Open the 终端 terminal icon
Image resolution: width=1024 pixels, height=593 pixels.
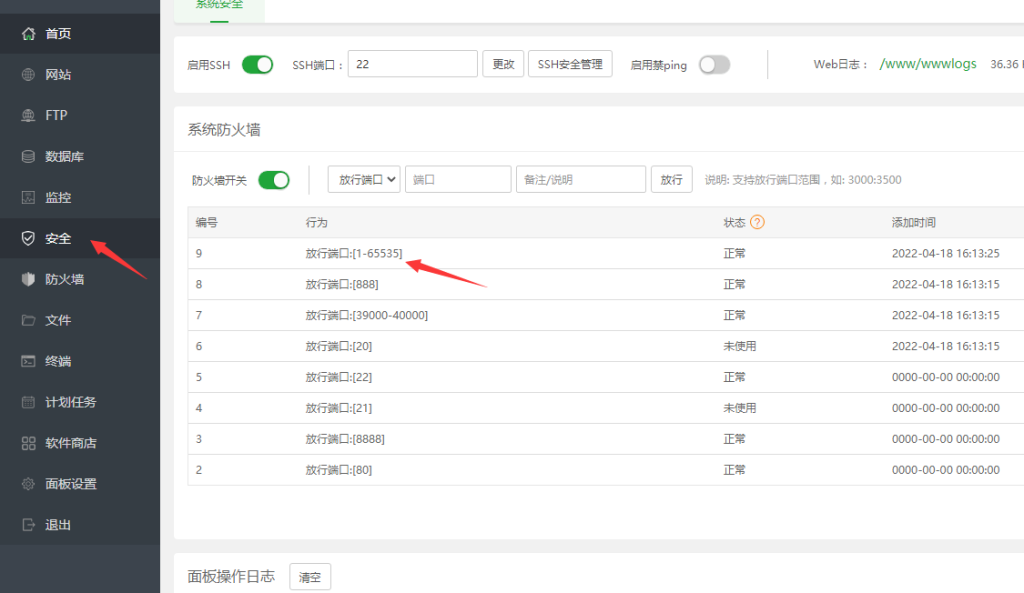[x=29, y=361]
